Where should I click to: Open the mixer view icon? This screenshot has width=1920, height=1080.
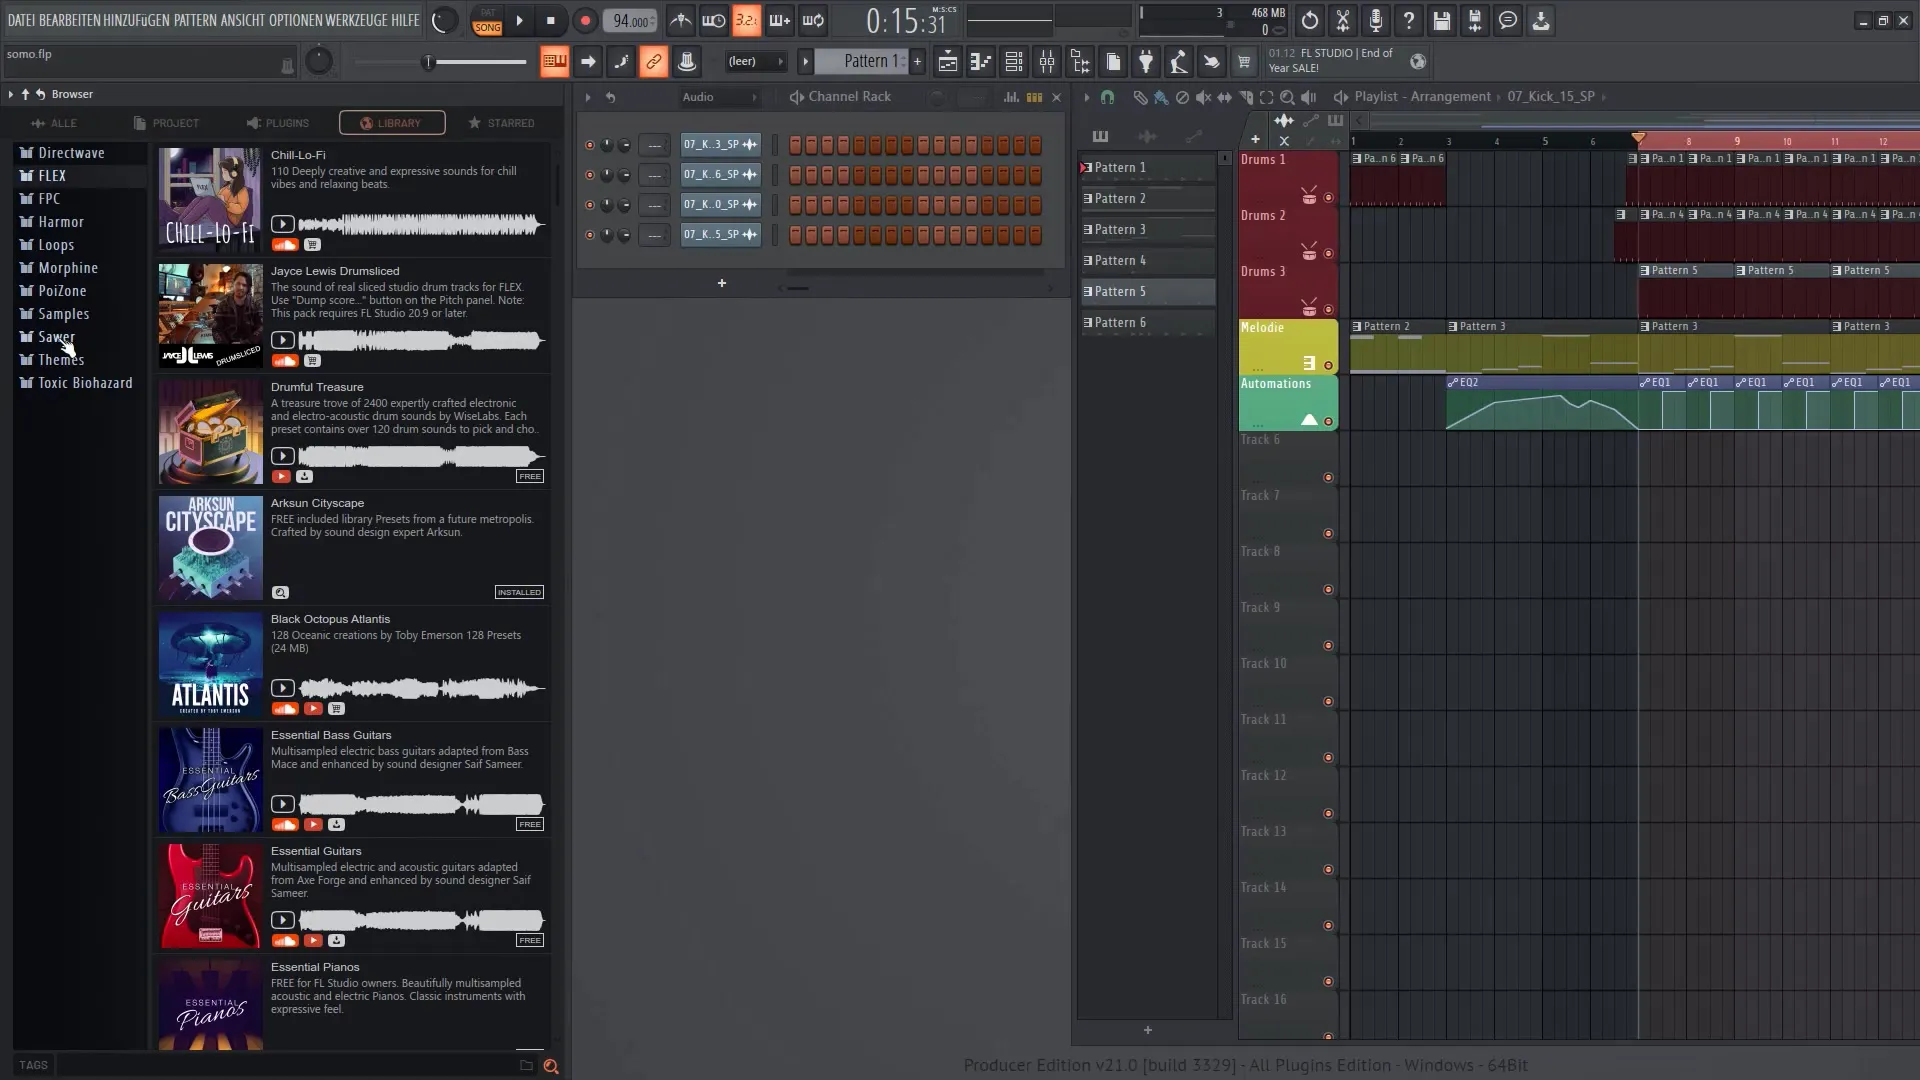(x=1047, y=62)
